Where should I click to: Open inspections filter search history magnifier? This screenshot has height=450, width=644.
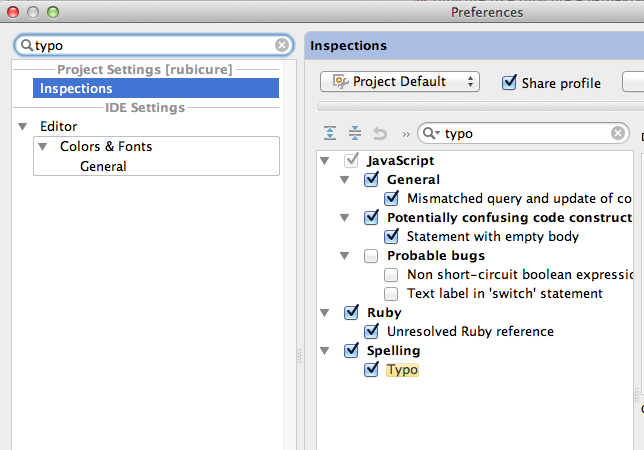(x=431, y=133)
